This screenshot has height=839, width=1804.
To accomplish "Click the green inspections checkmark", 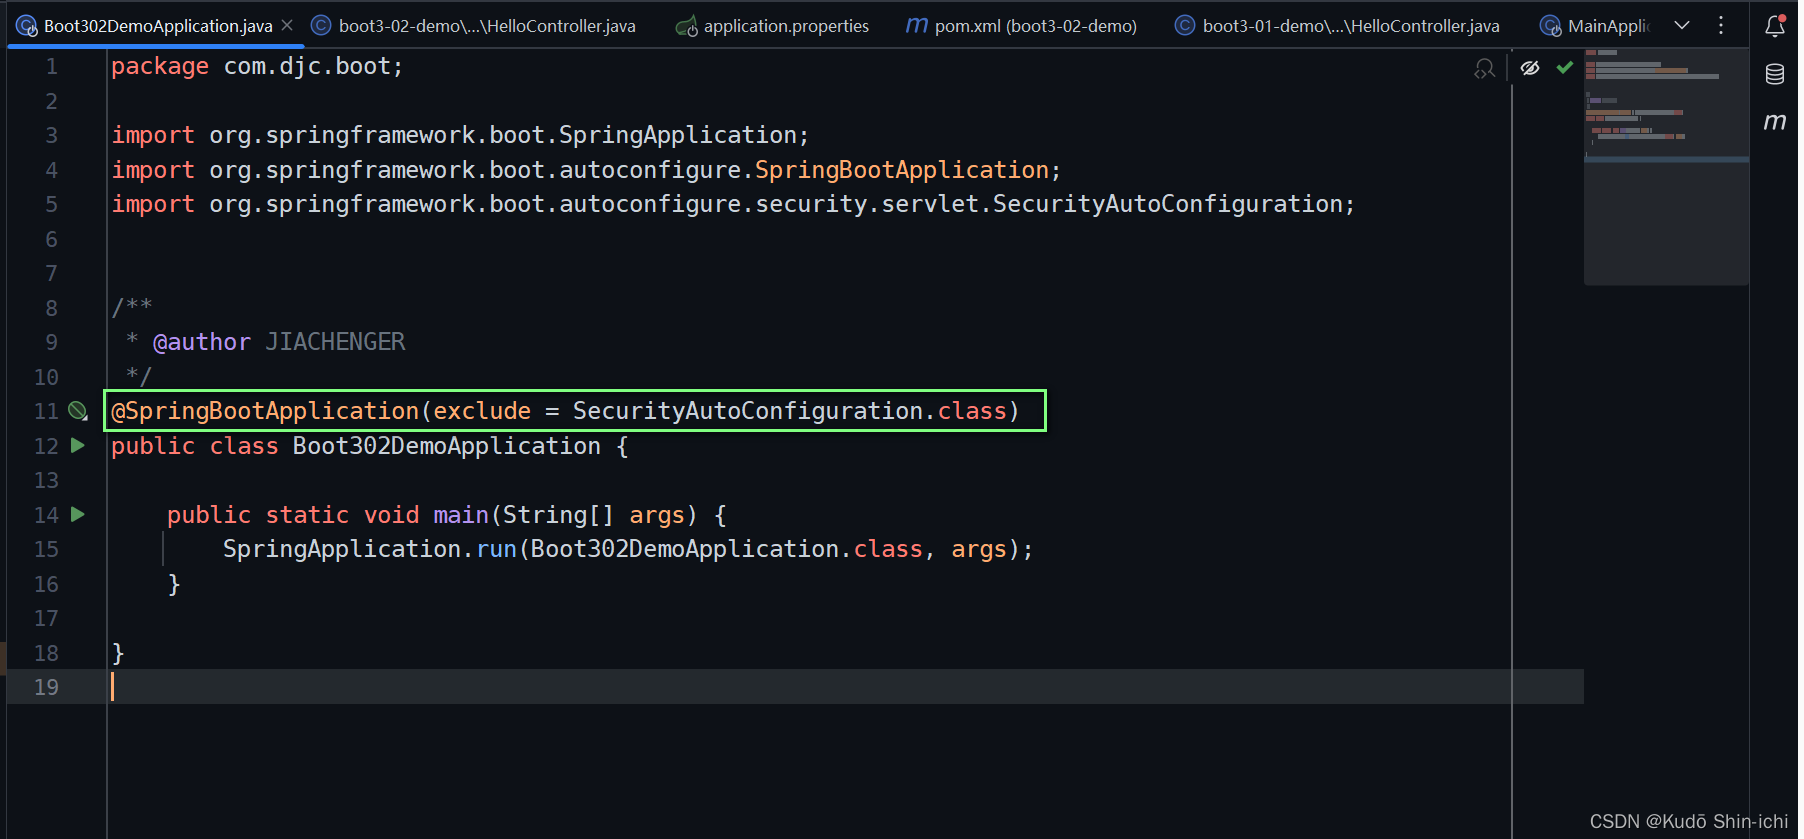I will click(1565, 67).
